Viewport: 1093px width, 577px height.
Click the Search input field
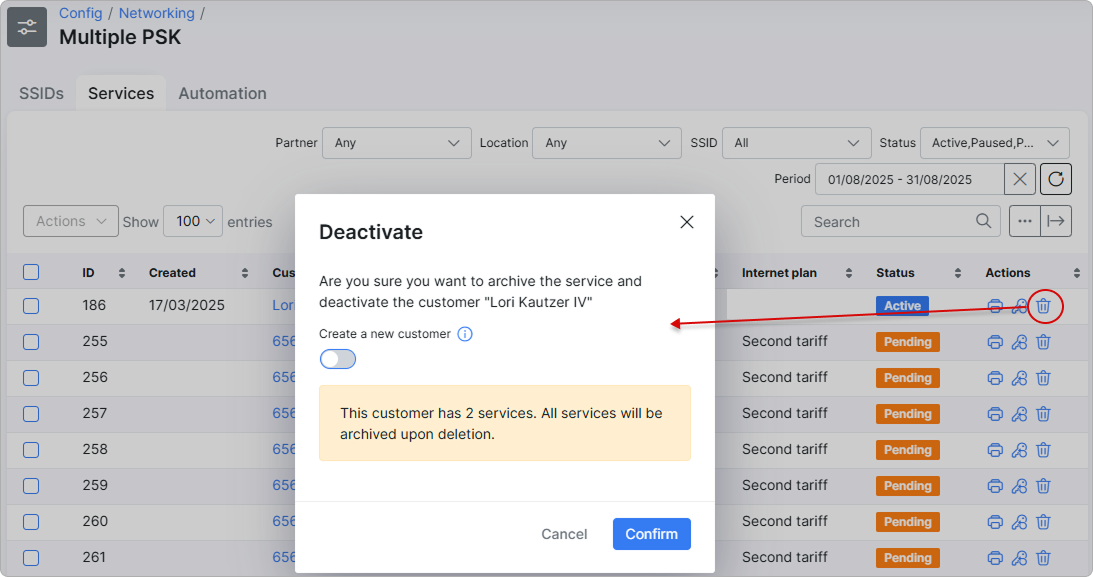click(888, 222)
